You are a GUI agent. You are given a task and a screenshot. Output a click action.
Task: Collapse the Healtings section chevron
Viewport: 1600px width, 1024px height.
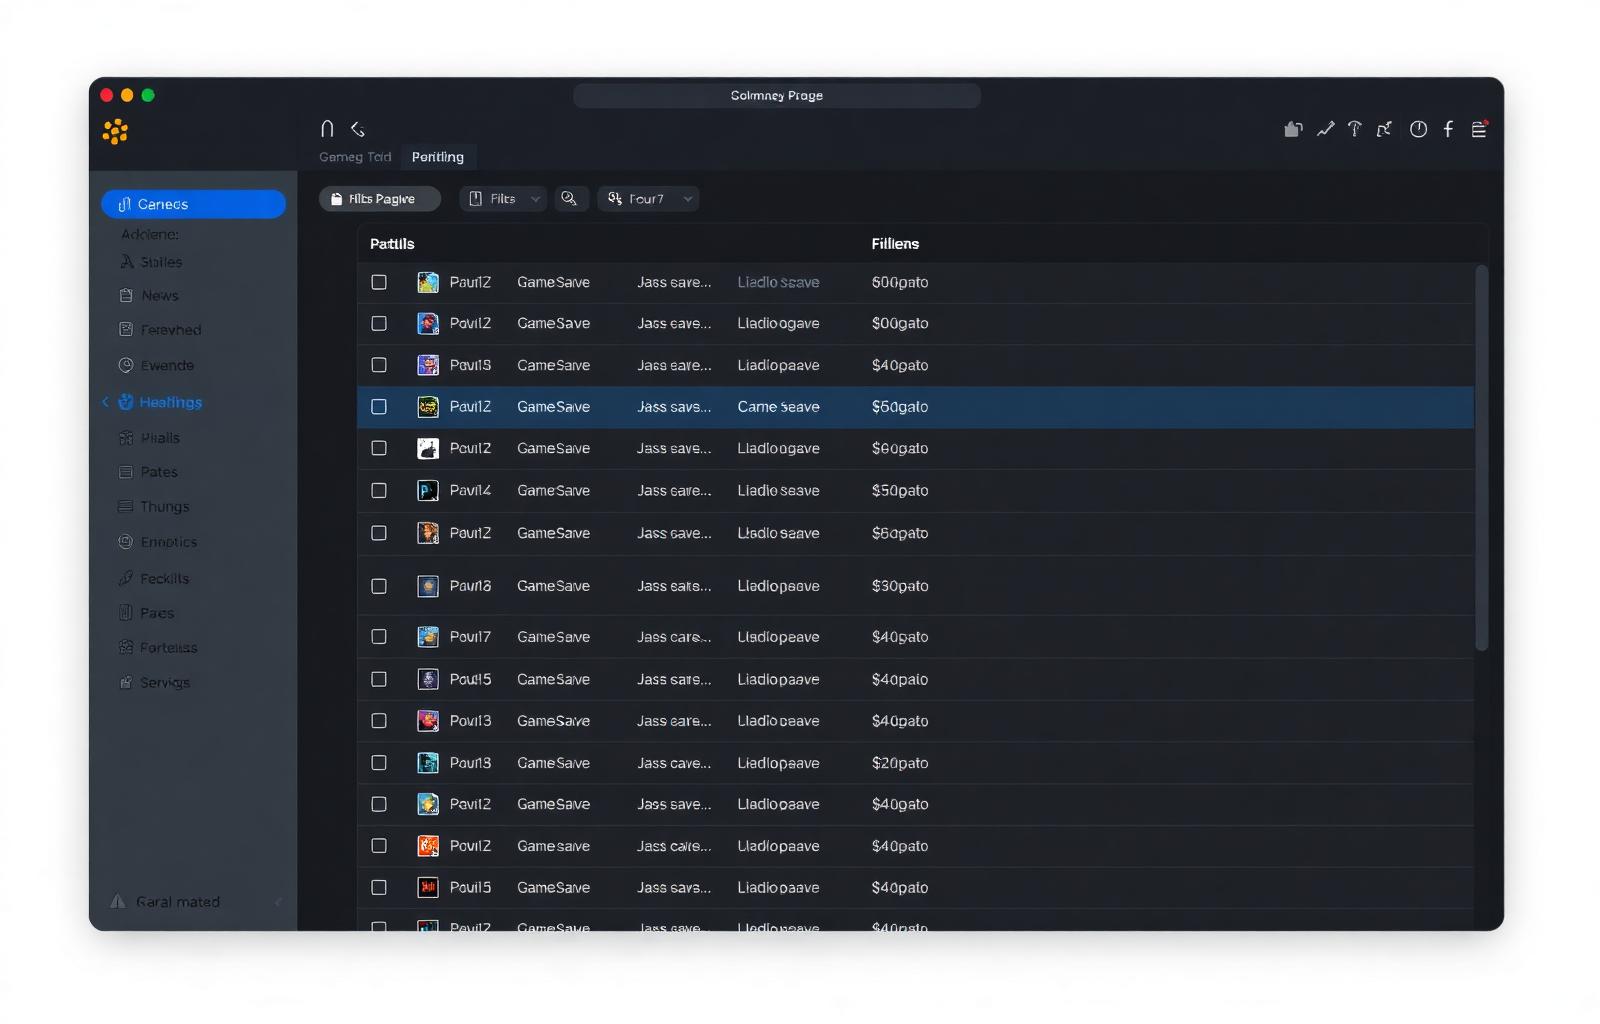105,402
